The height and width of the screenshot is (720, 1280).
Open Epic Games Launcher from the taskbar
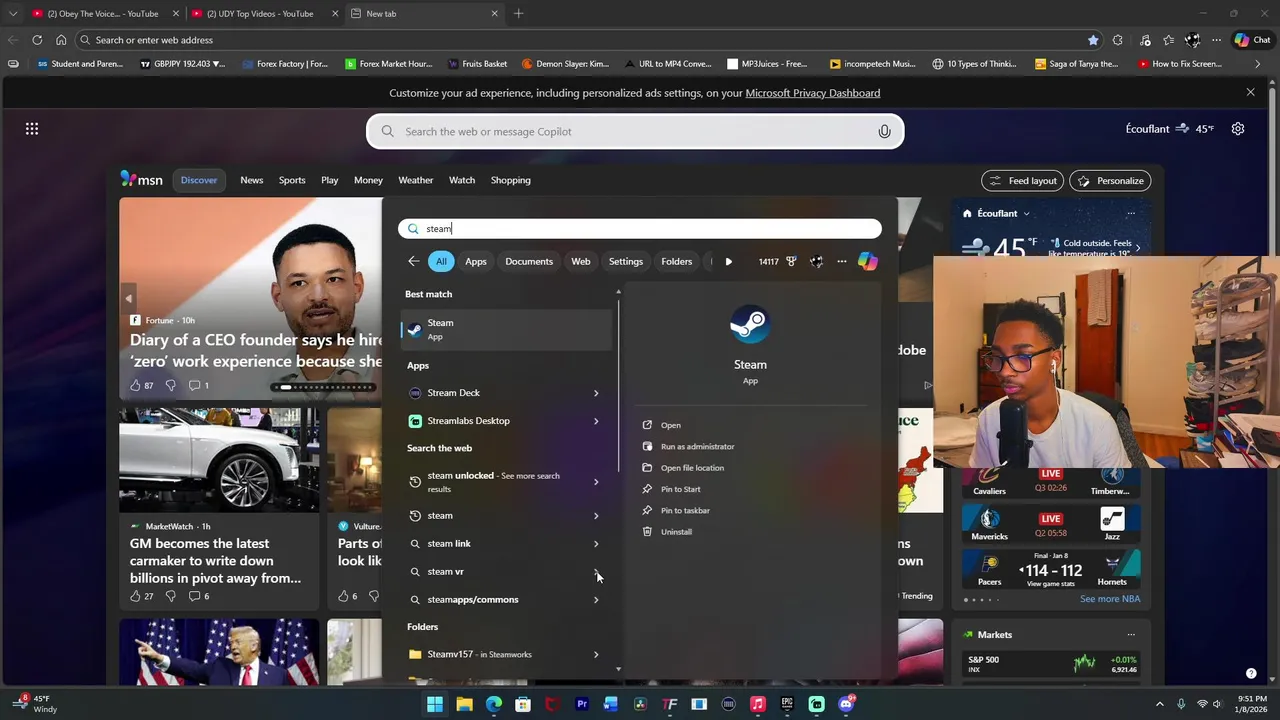click(x=787, y=704)
